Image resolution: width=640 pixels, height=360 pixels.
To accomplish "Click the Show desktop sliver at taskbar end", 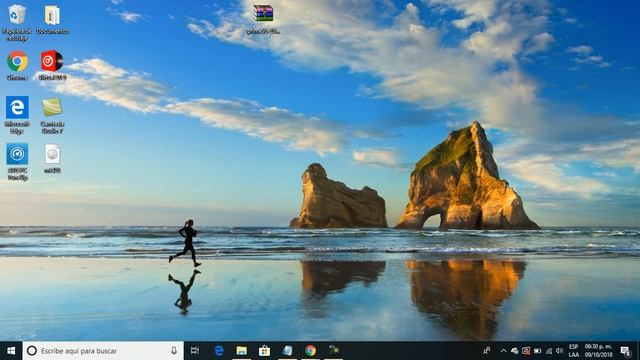I will 638,351.
